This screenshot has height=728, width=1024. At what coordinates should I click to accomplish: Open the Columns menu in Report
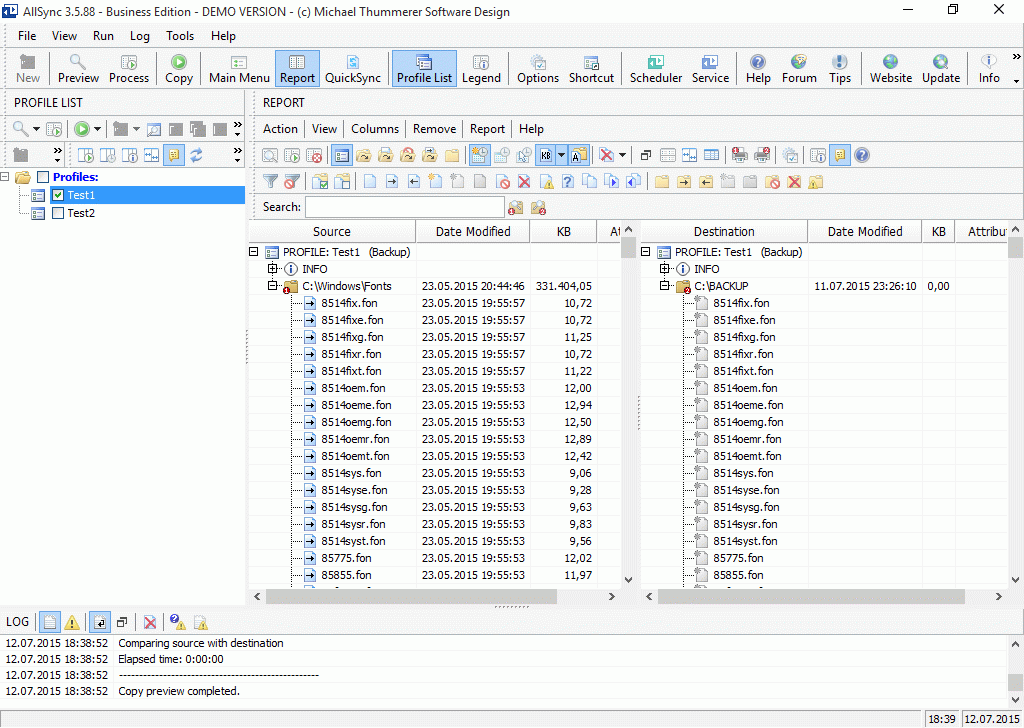pyautogui.click(x=375, y=129)
